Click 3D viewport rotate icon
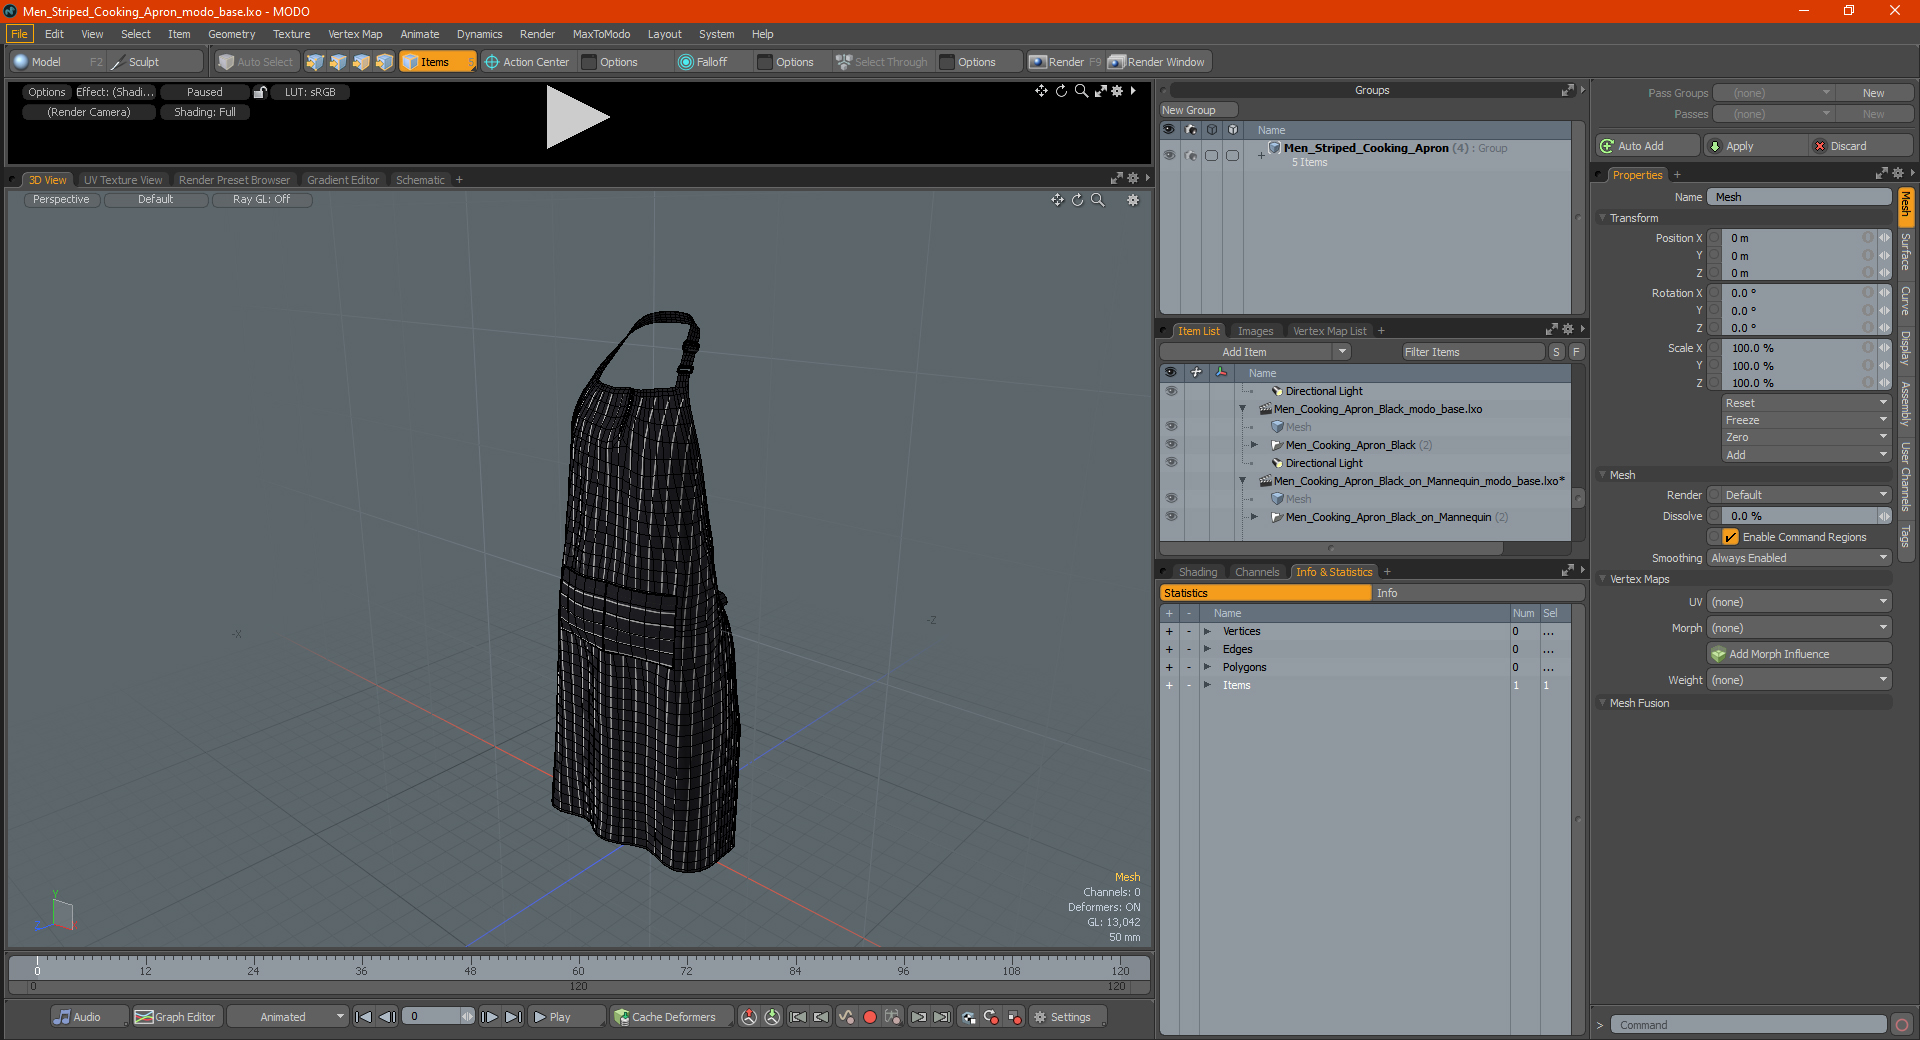1920x1040 pixels. click(x=1078, y=200)
